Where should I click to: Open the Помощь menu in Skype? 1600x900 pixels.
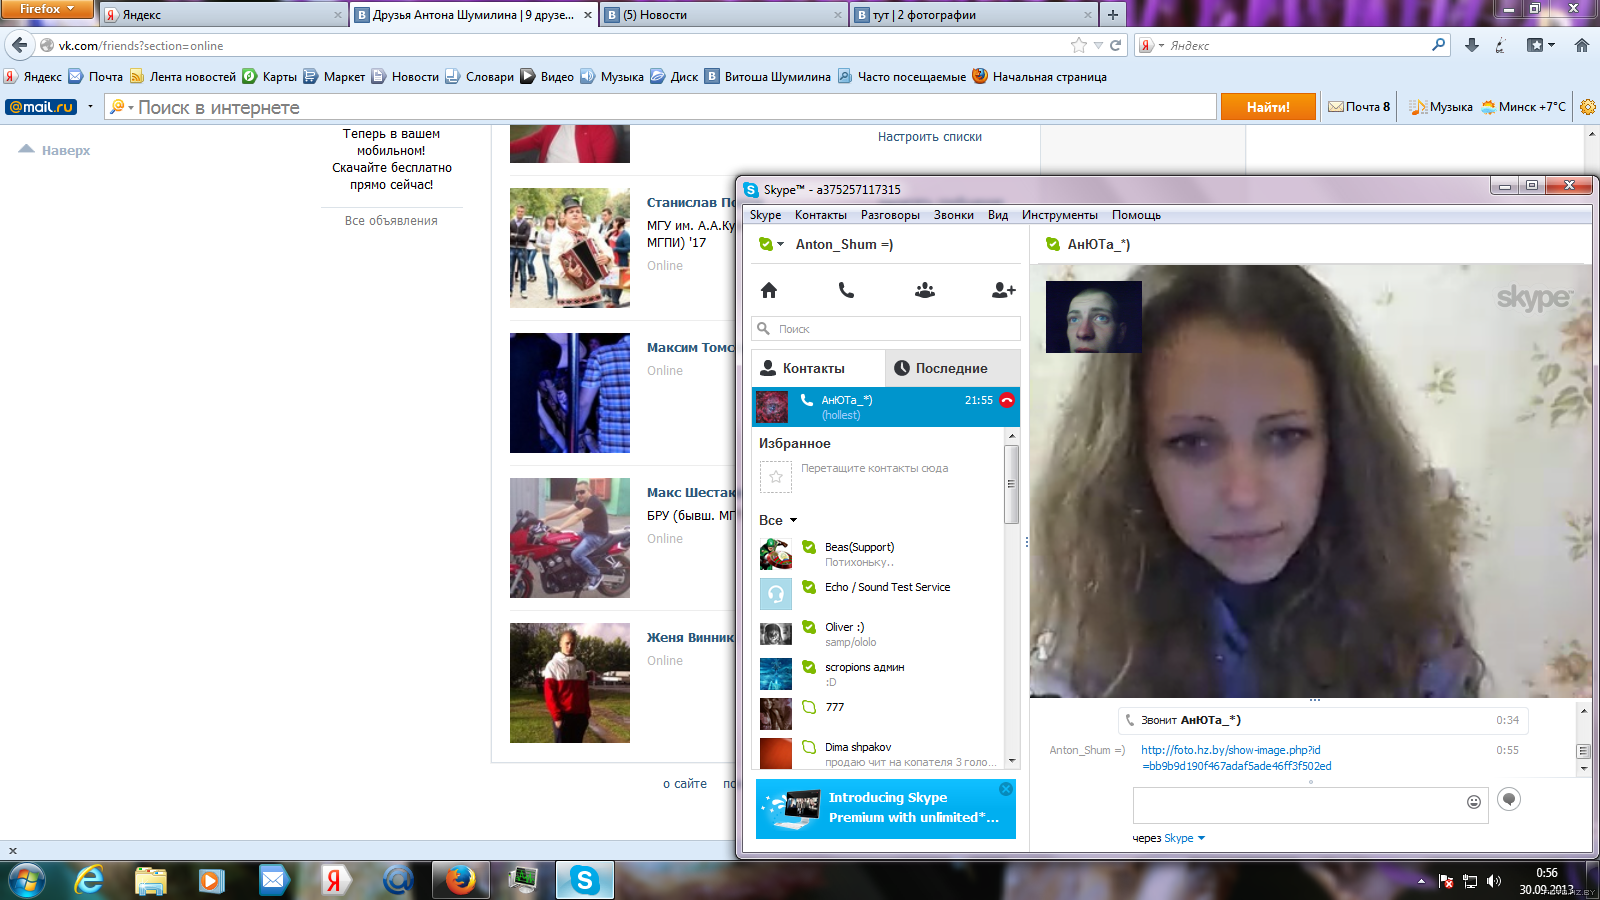[x=1136, y=215]
